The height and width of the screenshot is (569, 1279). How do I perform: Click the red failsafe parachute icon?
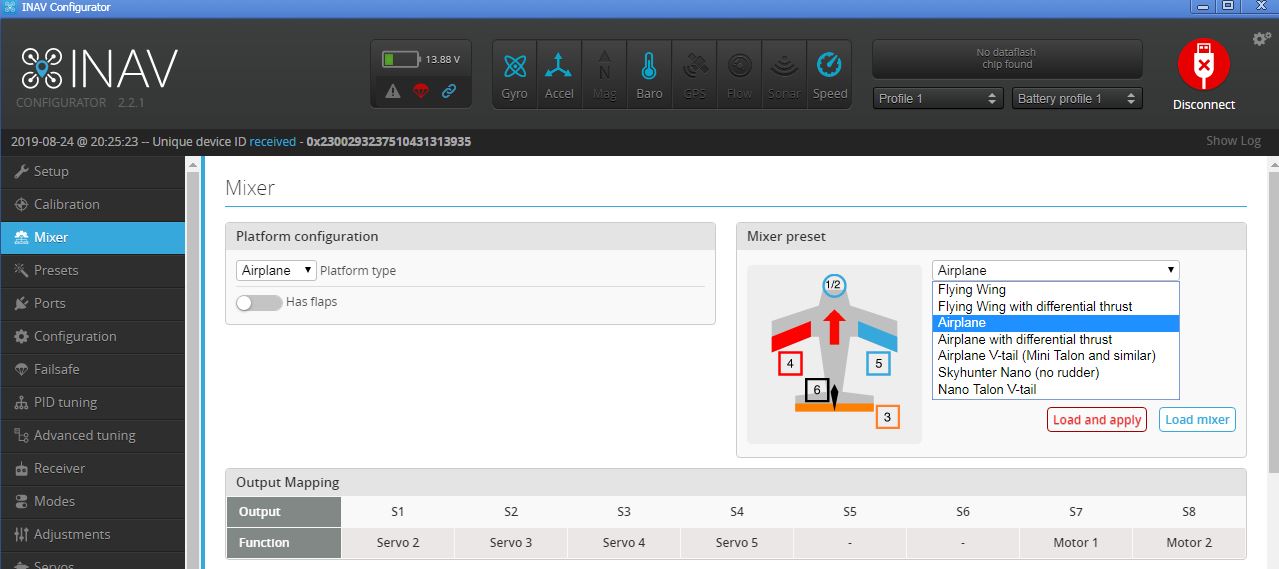421,91
